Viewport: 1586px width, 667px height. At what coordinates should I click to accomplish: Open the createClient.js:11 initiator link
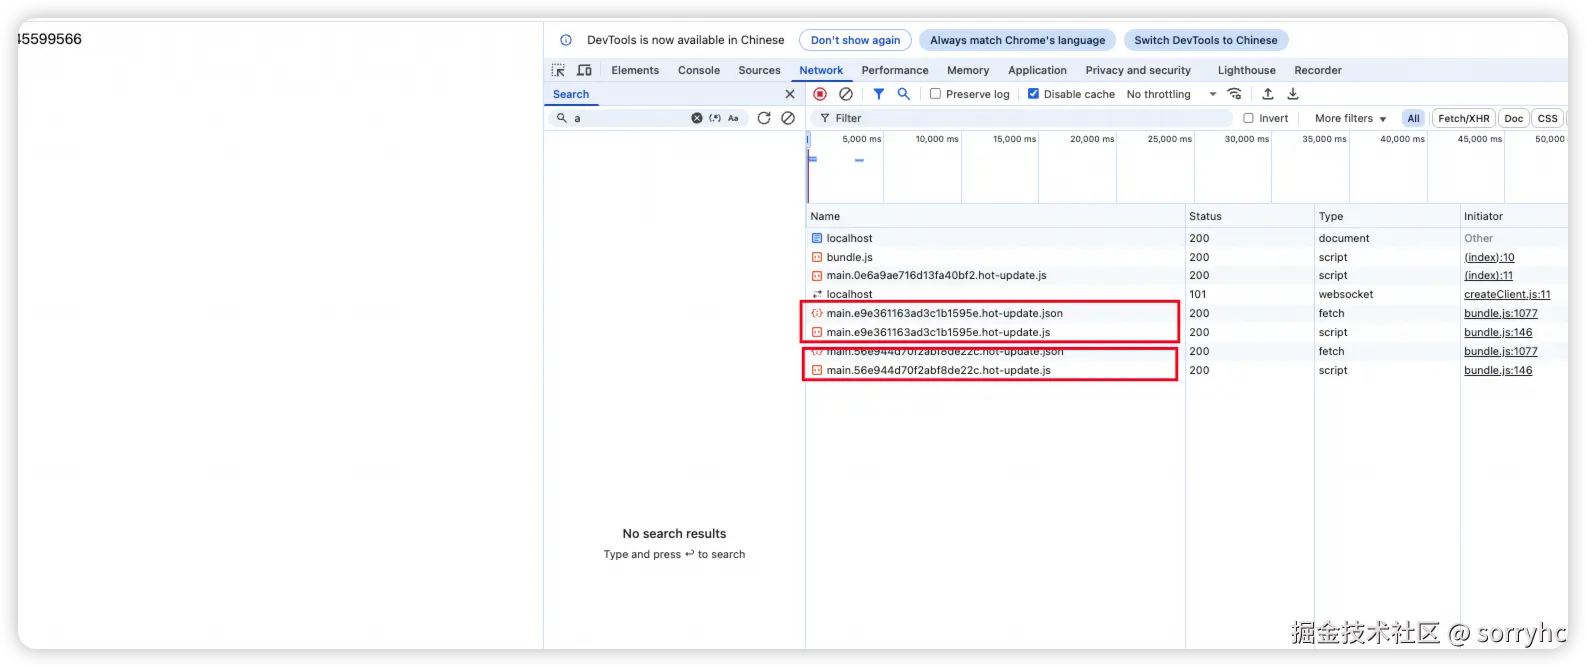tap(1507, 294)
